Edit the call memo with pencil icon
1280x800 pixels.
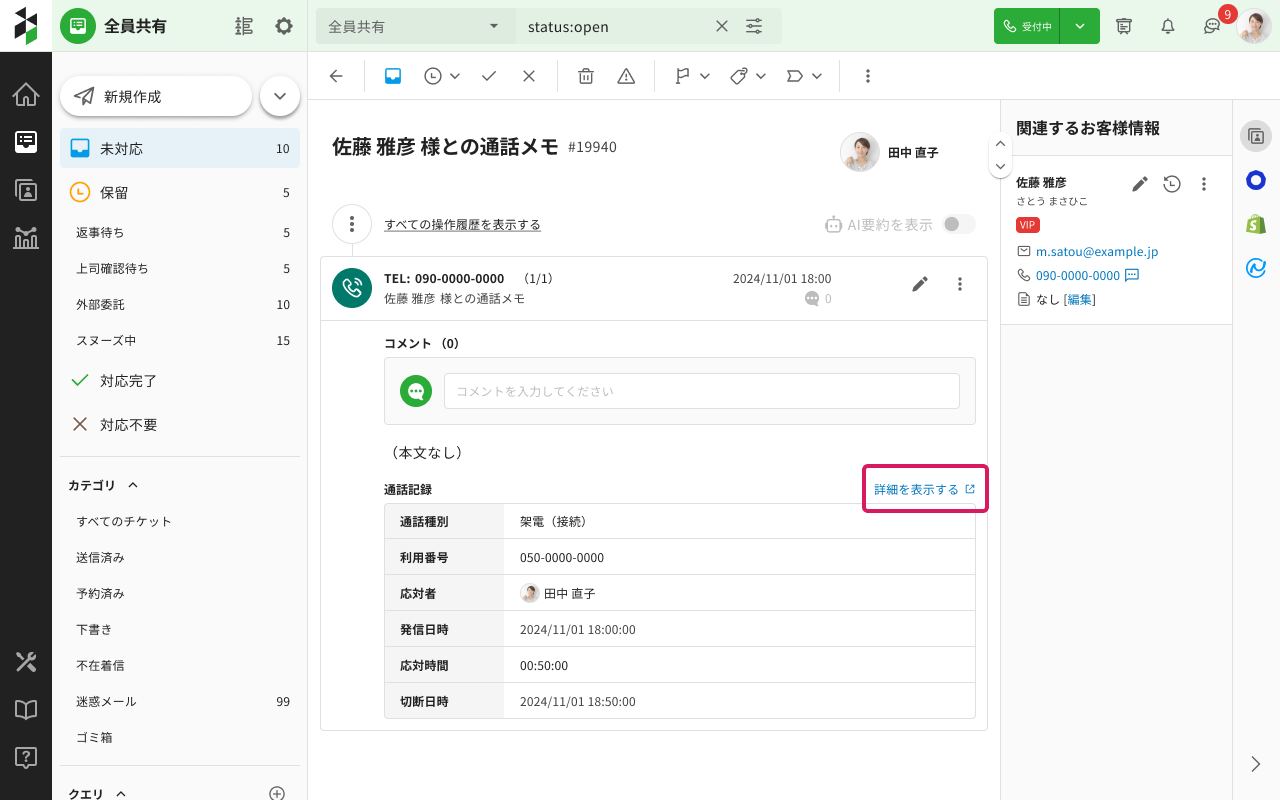coord(920,284)
